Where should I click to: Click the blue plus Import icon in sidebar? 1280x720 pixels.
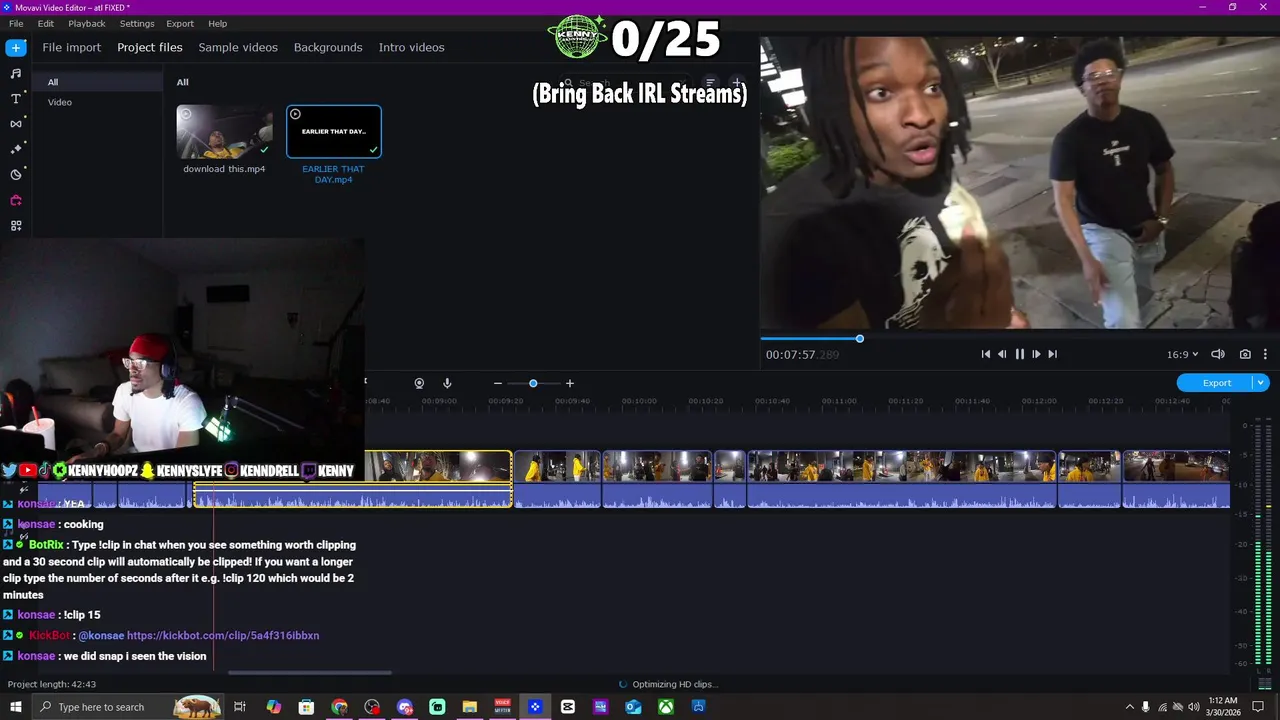tap(16, 47)
